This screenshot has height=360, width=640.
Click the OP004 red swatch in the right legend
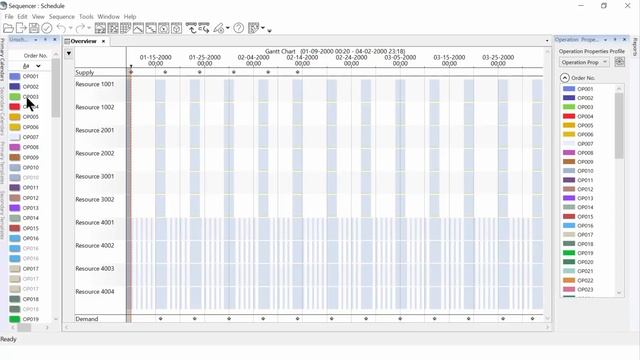coord(569,116)
